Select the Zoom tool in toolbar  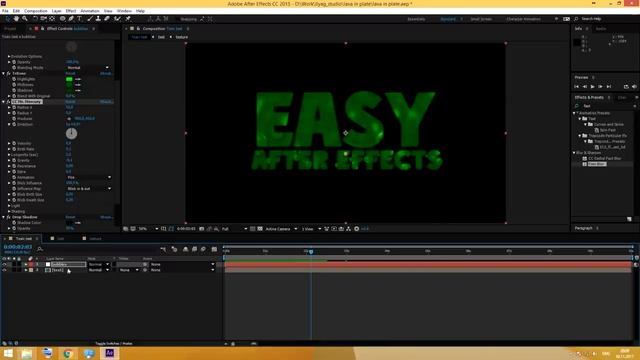click(25, 19)
